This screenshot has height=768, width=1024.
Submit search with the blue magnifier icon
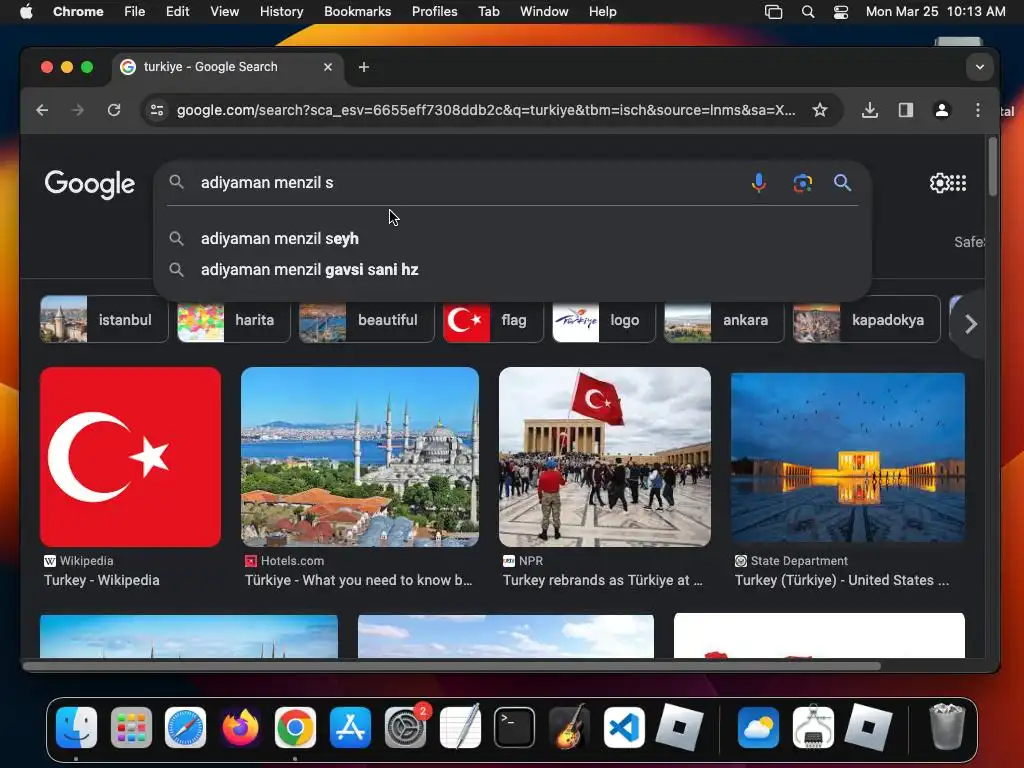(x=842, y=183)
